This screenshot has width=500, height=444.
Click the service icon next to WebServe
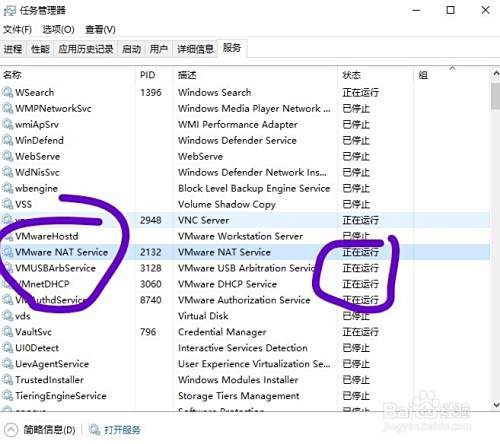pyautogui.click(x=8, y=156)
